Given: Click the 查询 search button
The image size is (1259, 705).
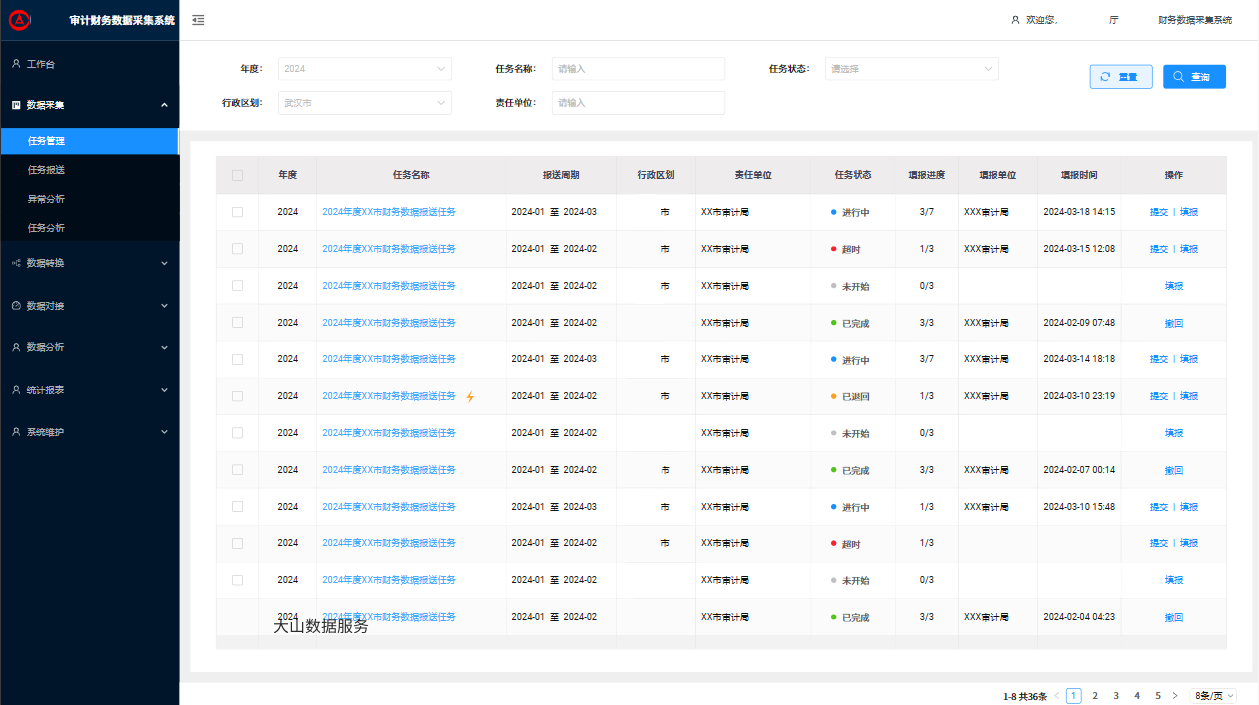Looking at the screenshot, I should [1194, 77].
